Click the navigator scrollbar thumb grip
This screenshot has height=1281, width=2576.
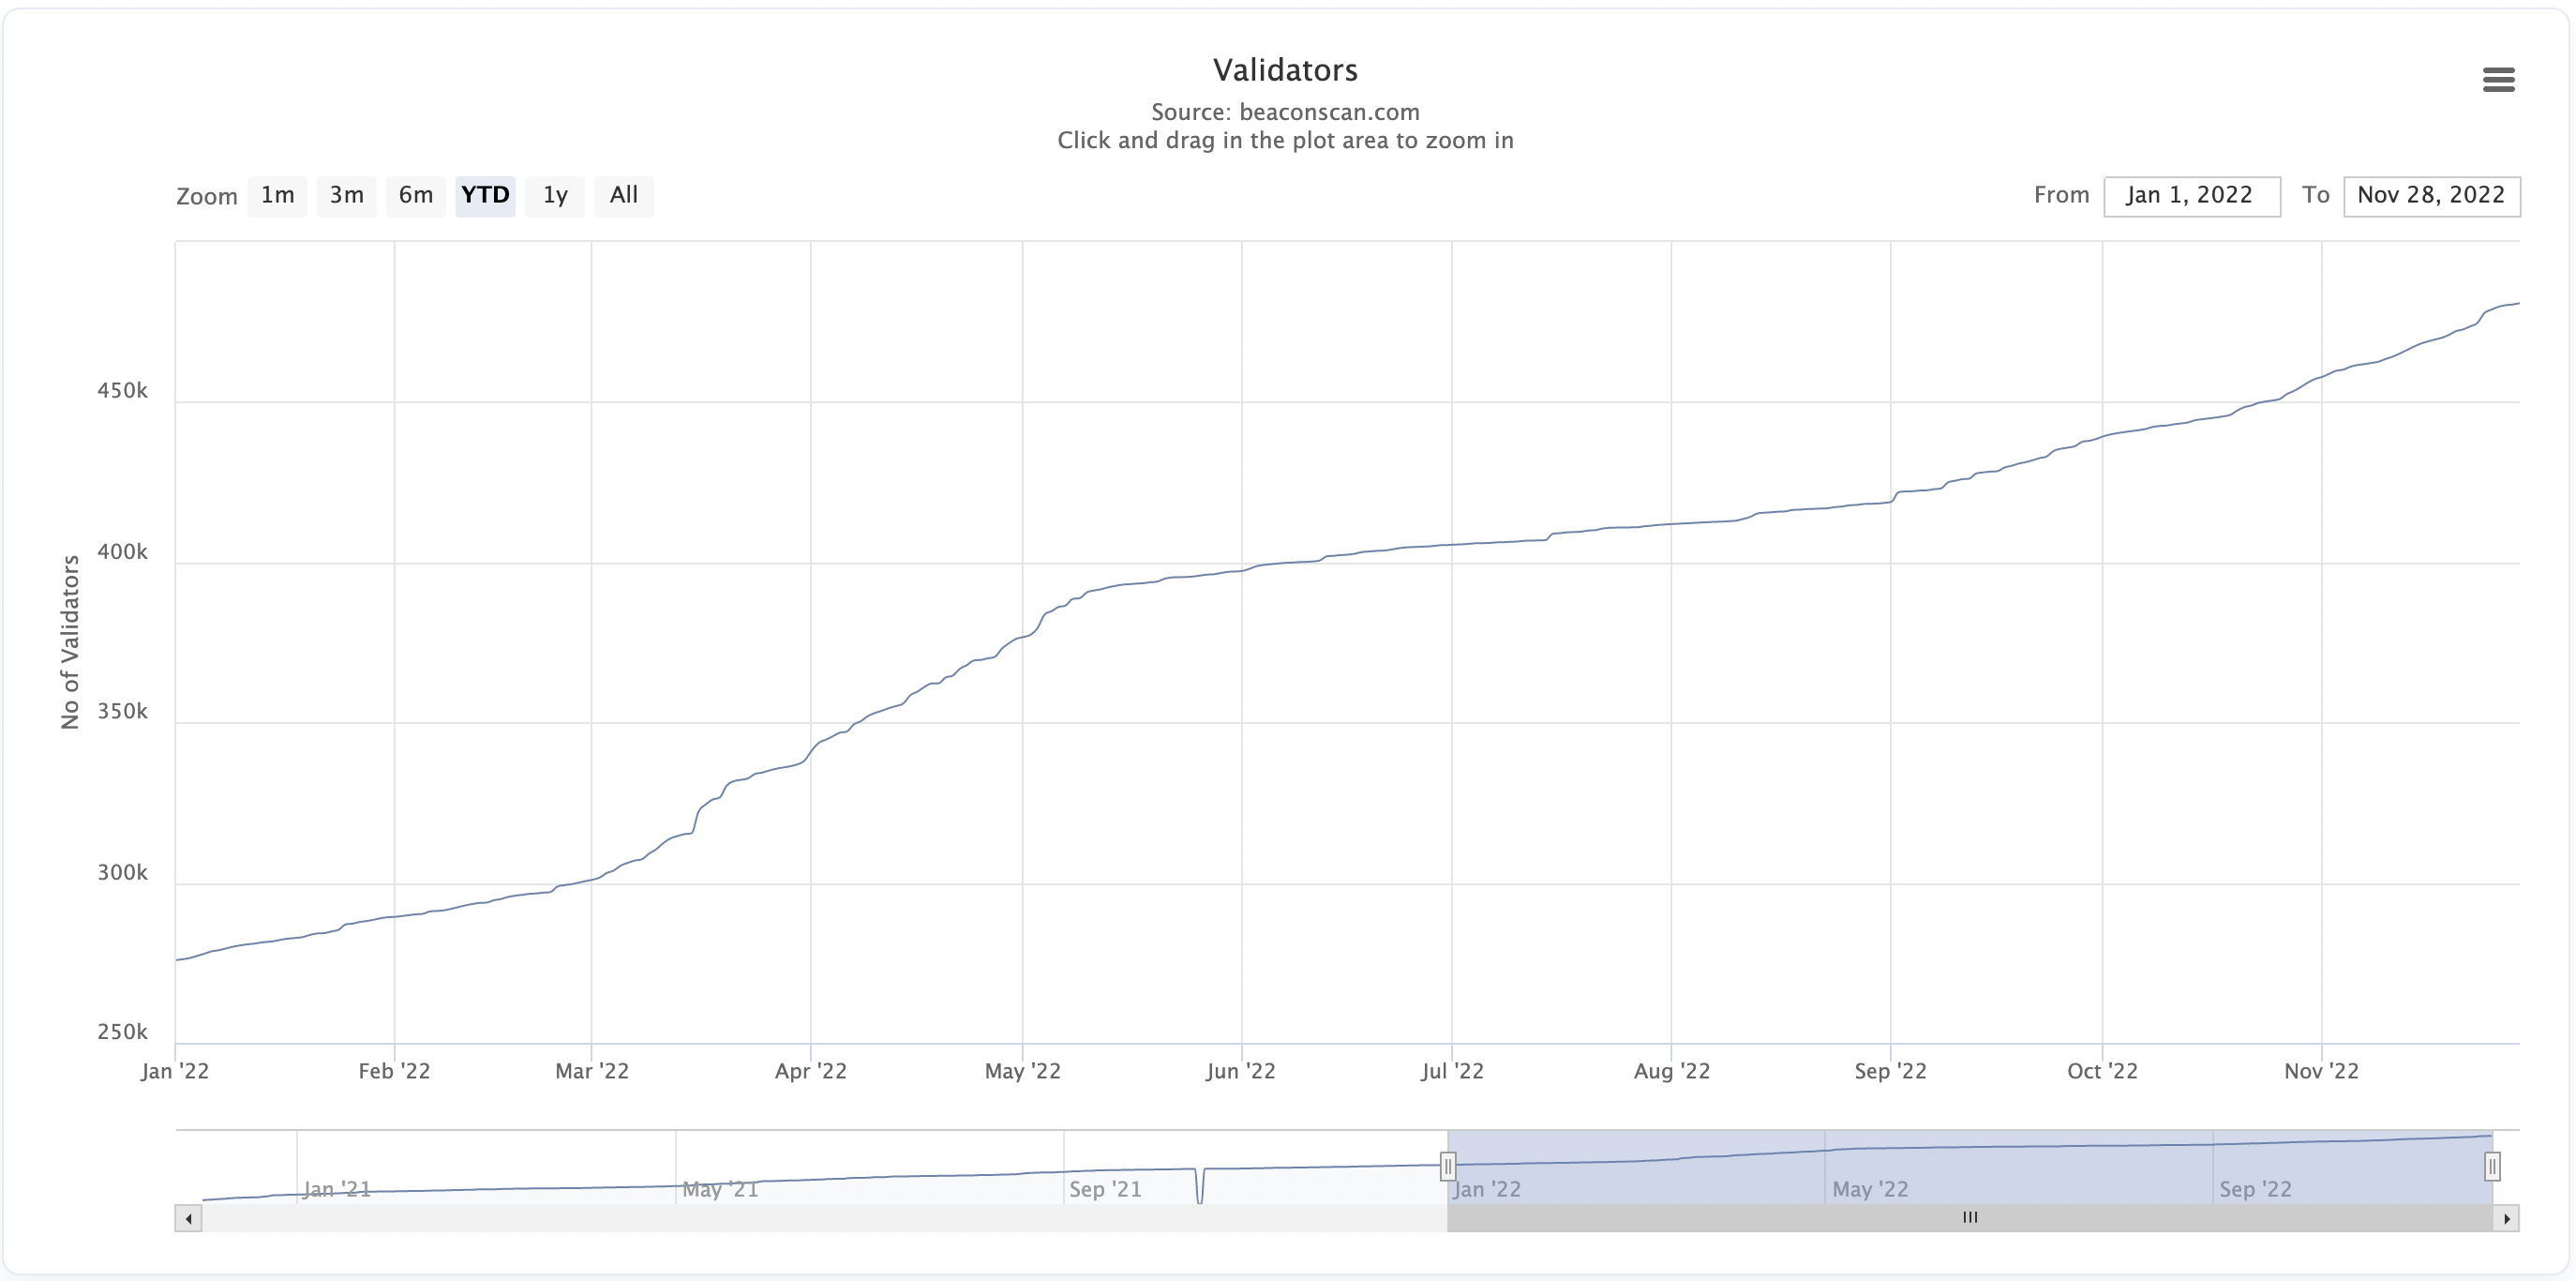click(1970, 1218)
